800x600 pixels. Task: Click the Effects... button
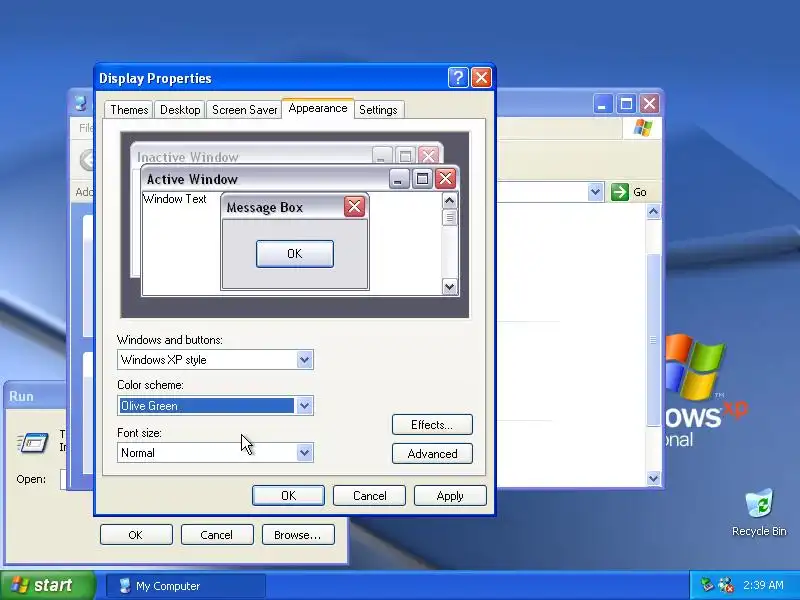(432, 424)
